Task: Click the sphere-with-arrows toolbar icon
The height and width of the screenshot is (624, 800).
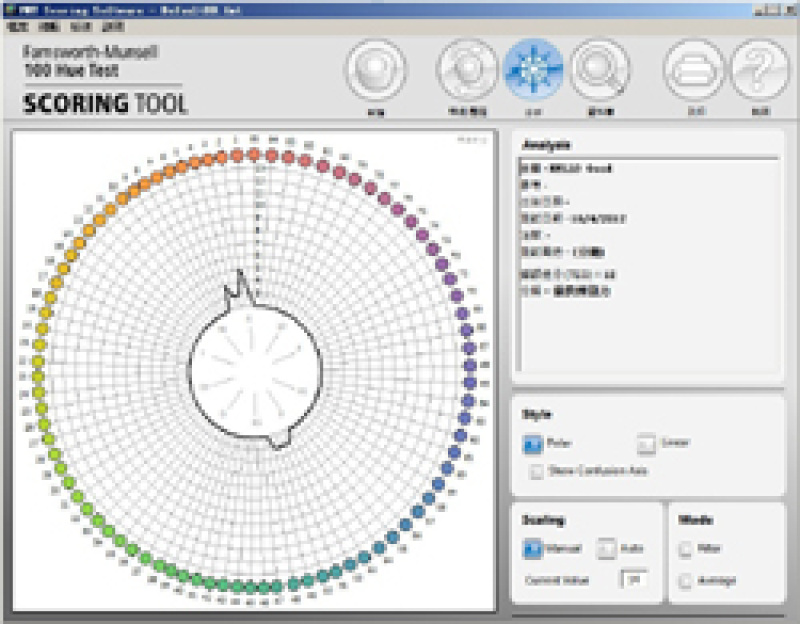Action: 467,69
